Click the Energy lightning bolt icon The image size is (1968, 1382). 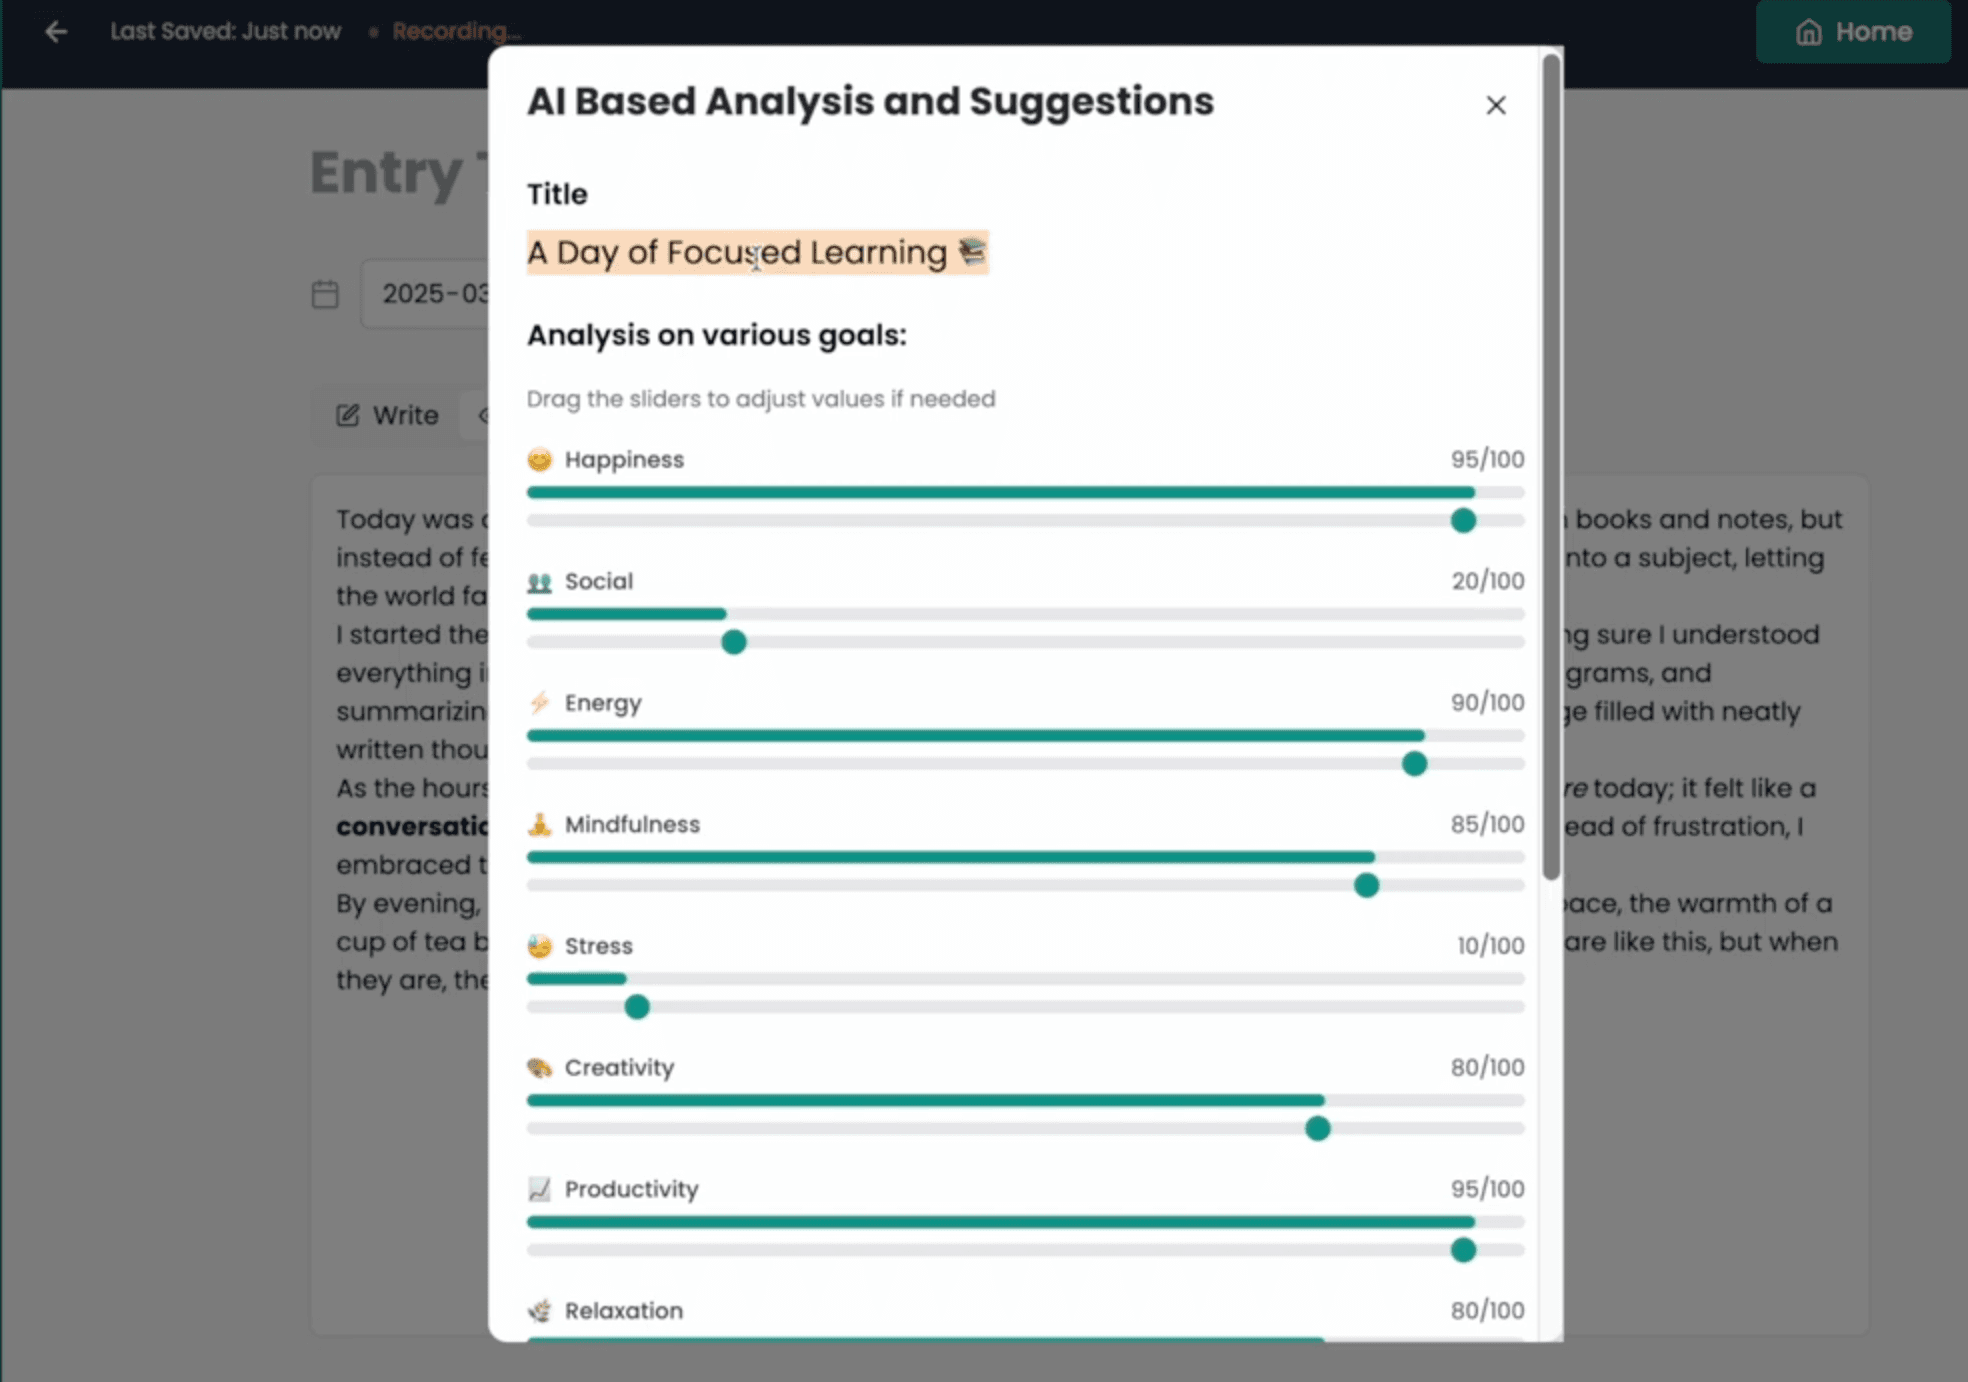[539, 703]
